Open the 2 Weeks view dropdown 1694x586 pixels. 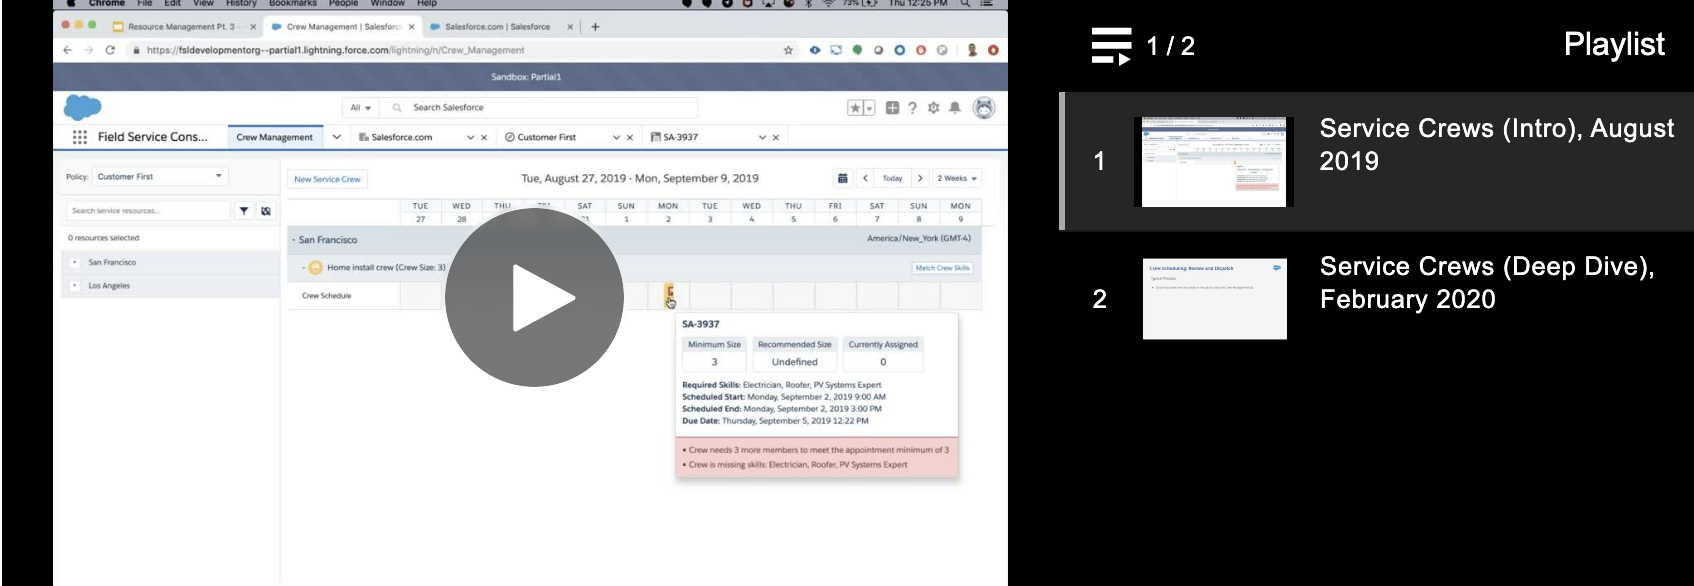point(956,178)
